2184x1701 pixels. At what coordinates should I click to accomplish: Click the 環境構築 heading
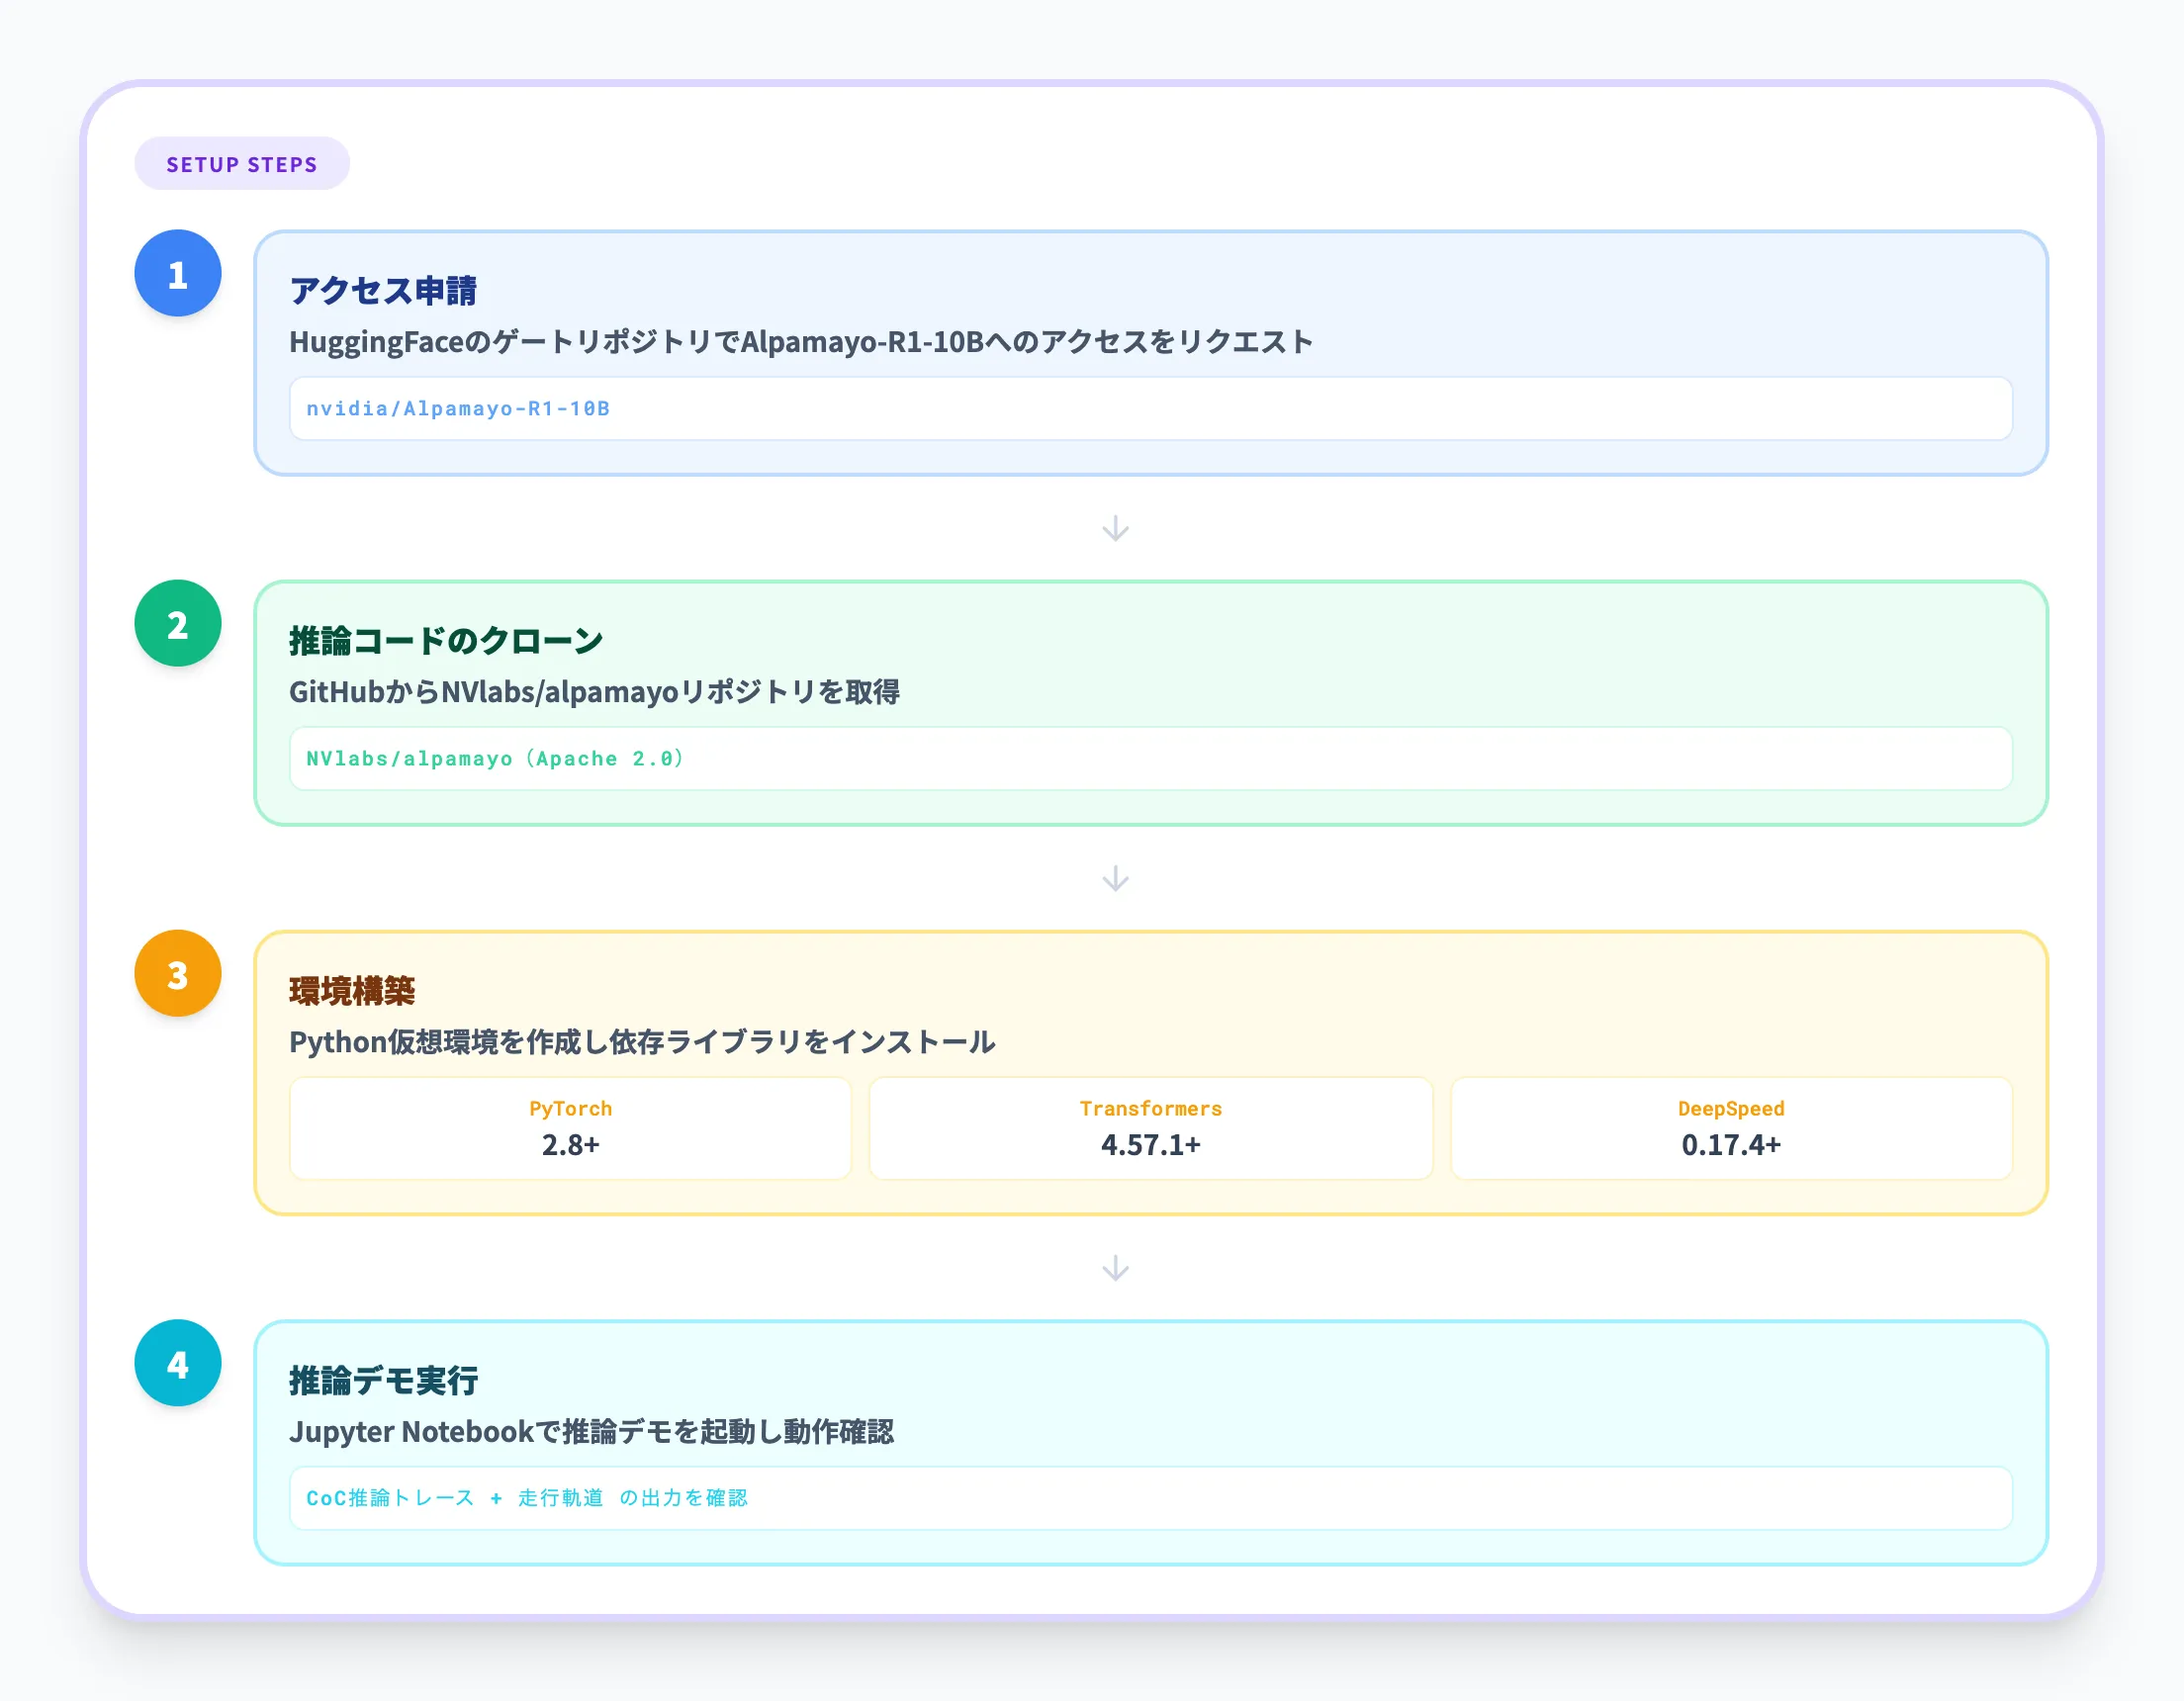tap(352, 991)
